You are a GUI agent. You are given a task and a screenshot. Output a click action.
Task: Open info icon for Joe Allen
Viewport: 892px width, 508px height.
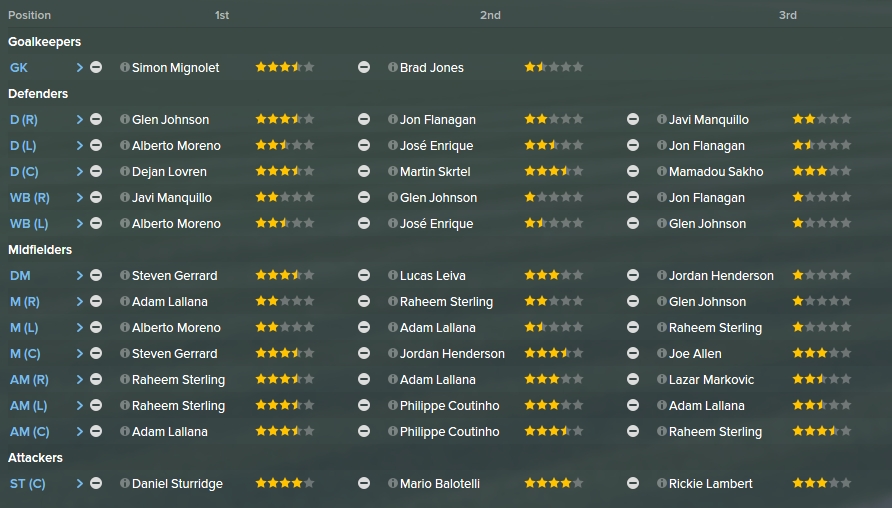pyautogui.click(x=662, y=353)
